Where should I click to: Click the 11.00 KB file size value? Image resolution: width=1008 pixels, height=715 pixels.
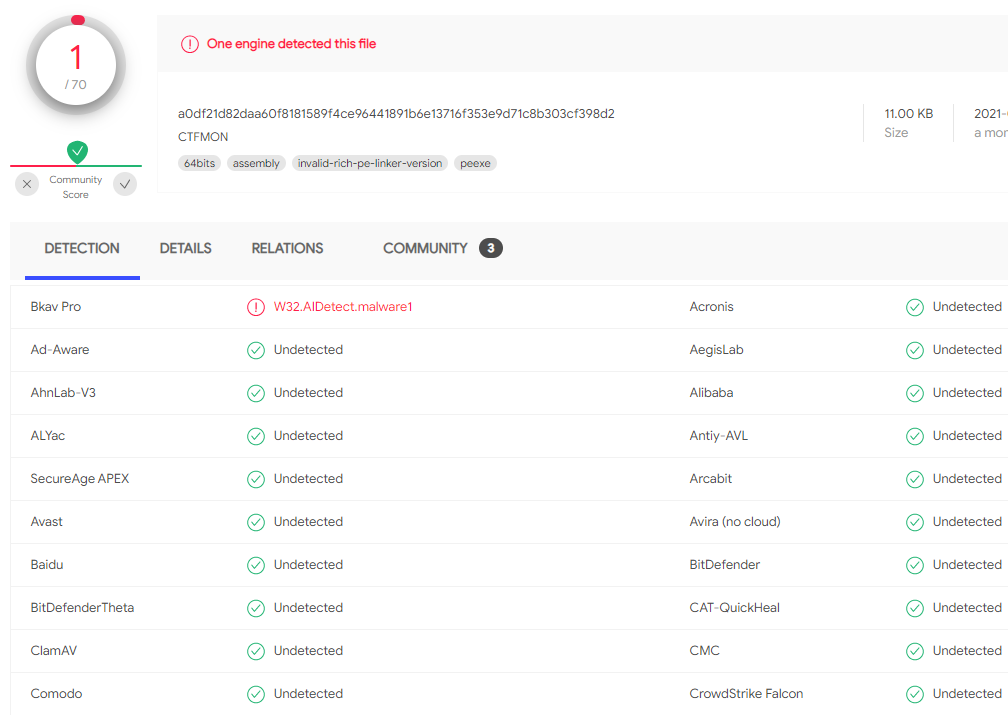coord(908,114)
